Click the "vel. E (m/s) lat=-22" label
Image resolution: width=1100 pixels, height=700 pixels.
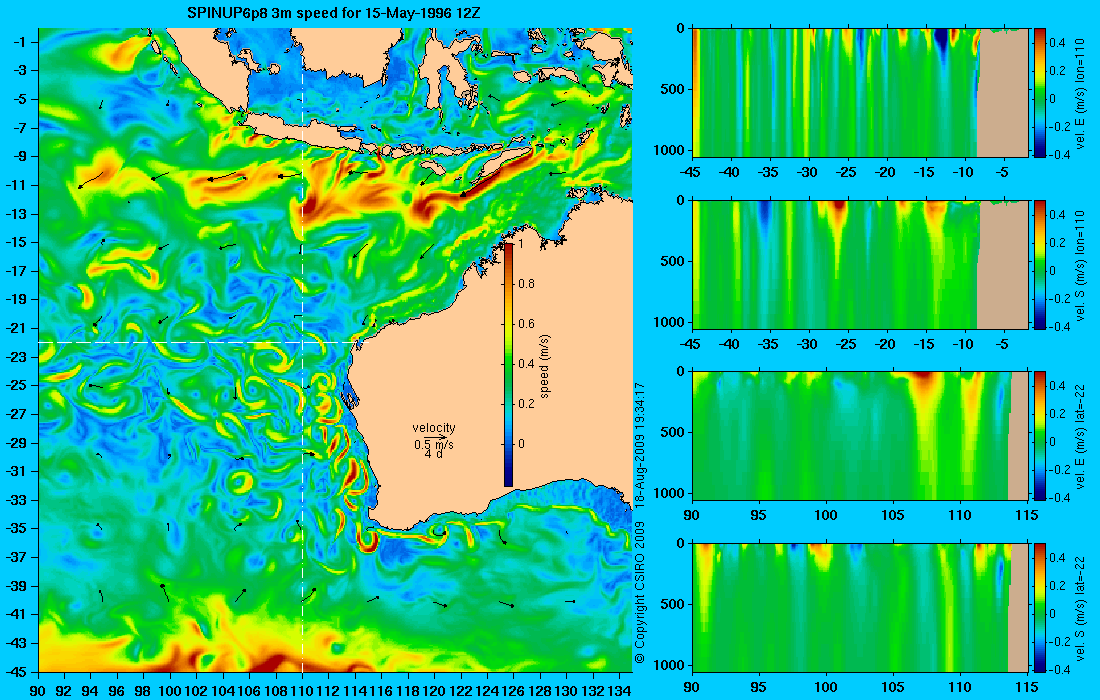click(1080, 436)
